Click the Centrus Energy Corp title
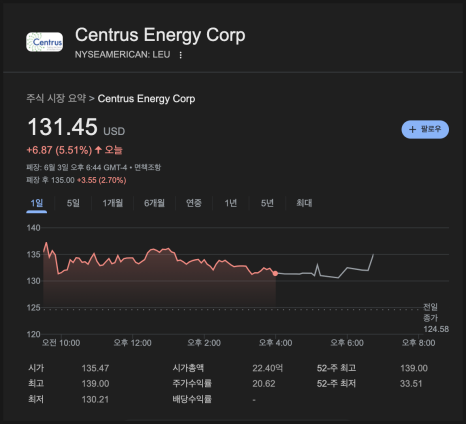466x424 pixels. [160, 35]
